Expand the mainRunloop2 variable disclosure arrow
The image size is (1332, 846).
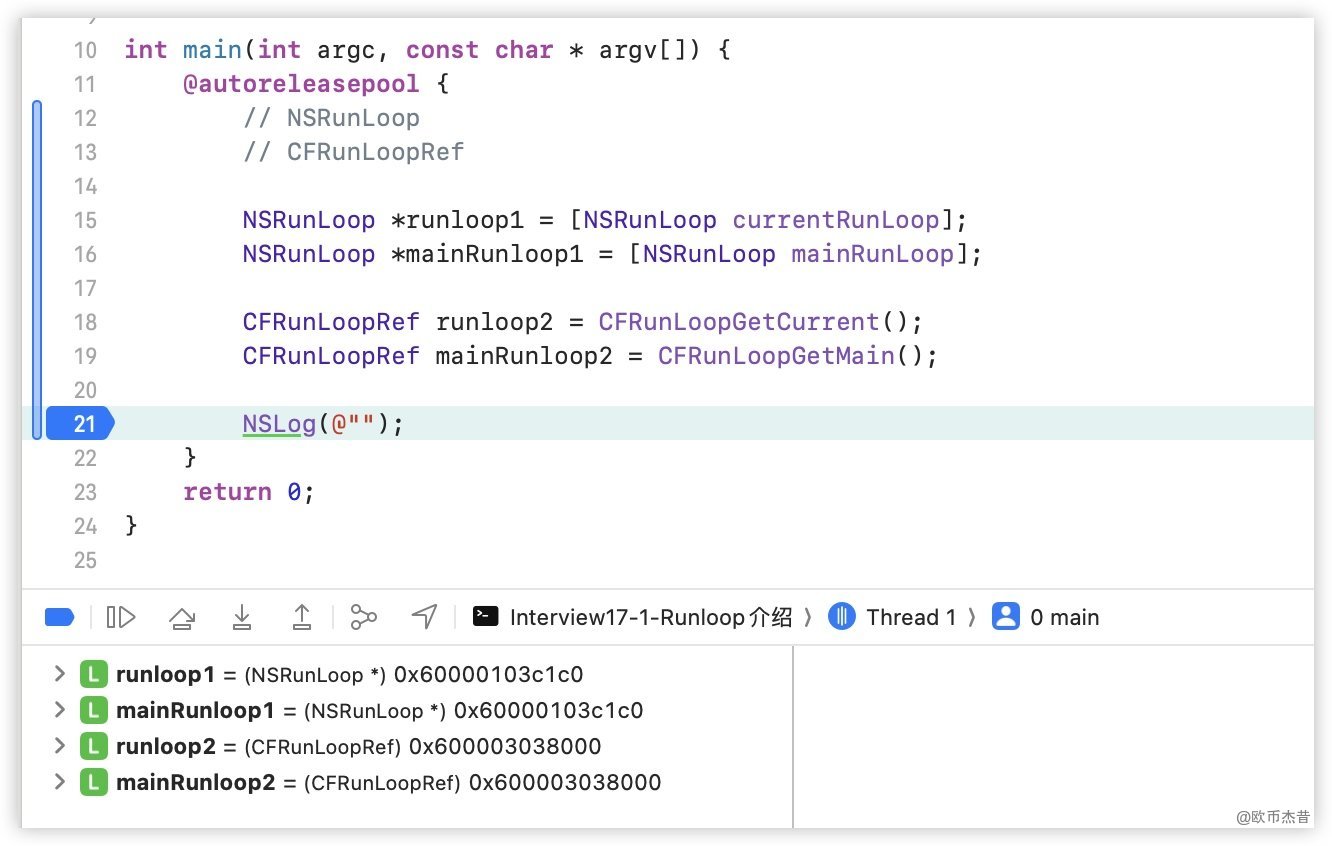click(x=60, y=783)
